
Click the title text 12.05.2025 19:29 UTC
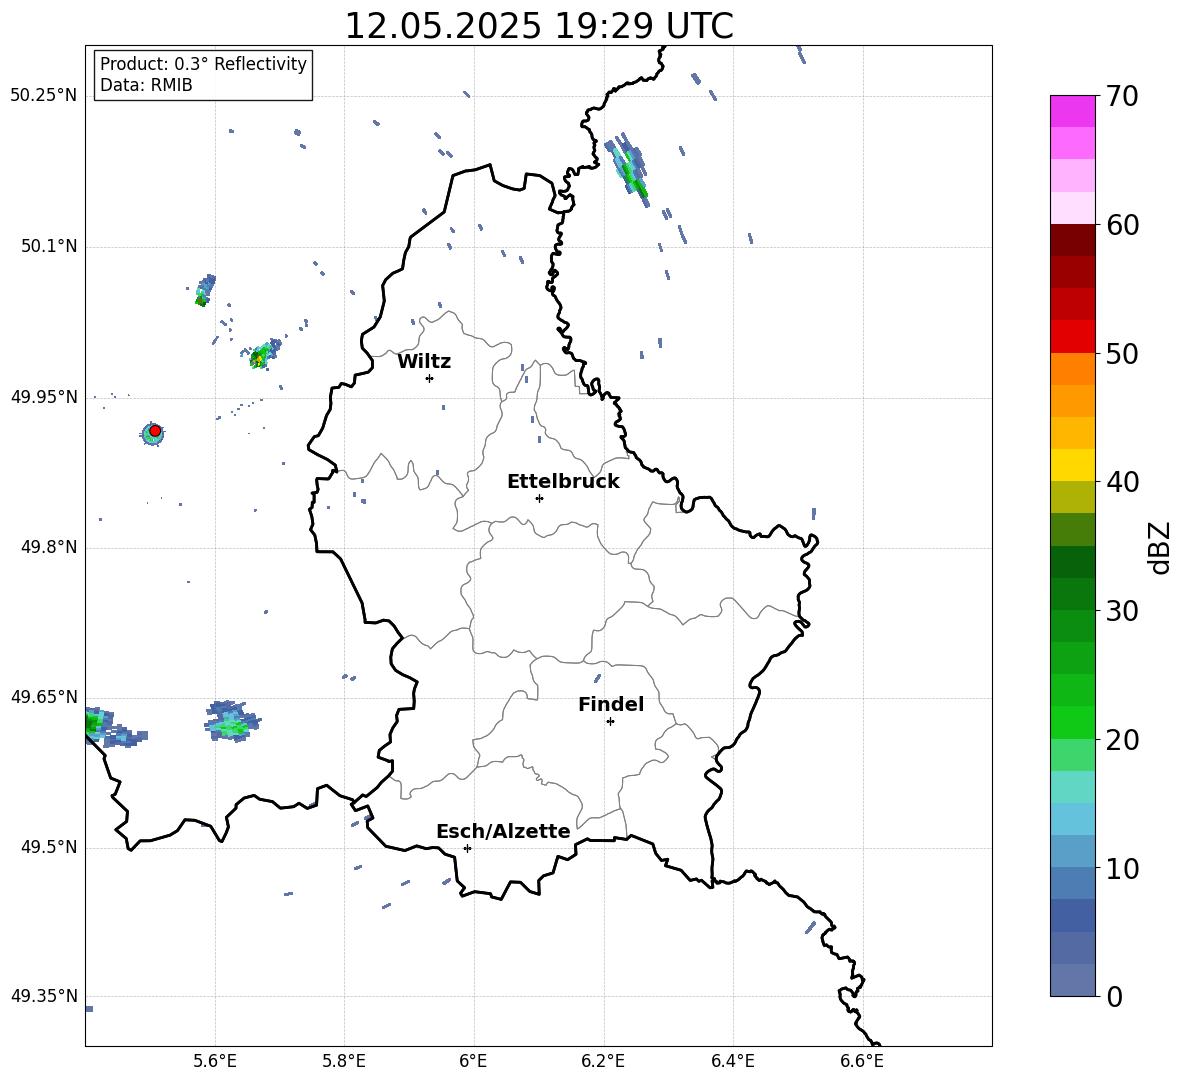tap(538, 26)
